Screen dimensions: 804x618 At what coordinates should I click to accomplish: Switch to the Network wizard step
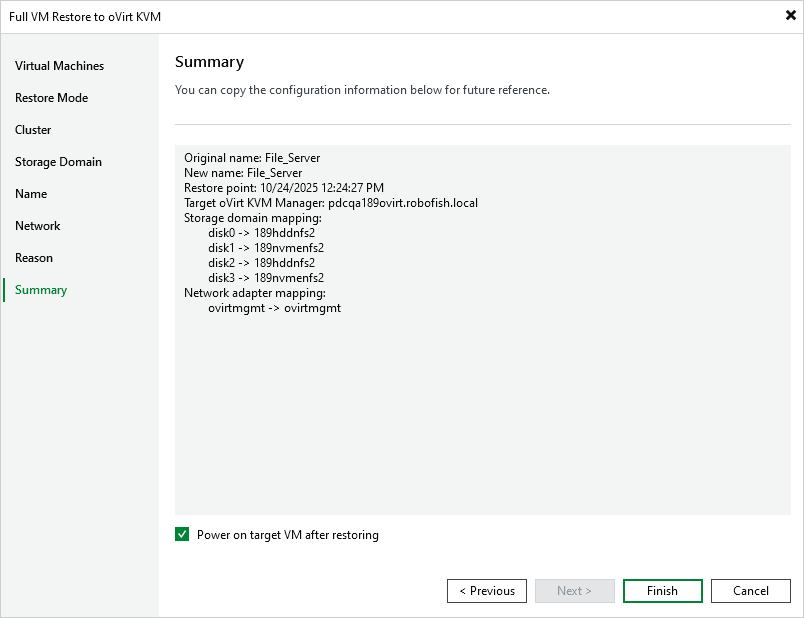38,225
